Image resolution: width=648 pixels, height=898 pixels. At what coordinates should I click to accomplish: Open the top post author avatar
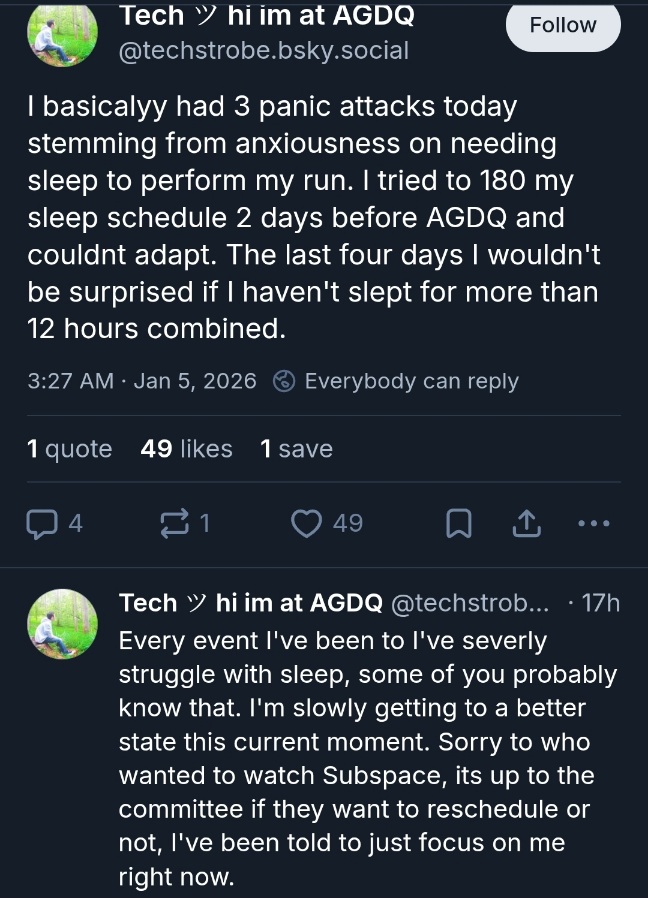pyautogui.click(x=63, y=35)
